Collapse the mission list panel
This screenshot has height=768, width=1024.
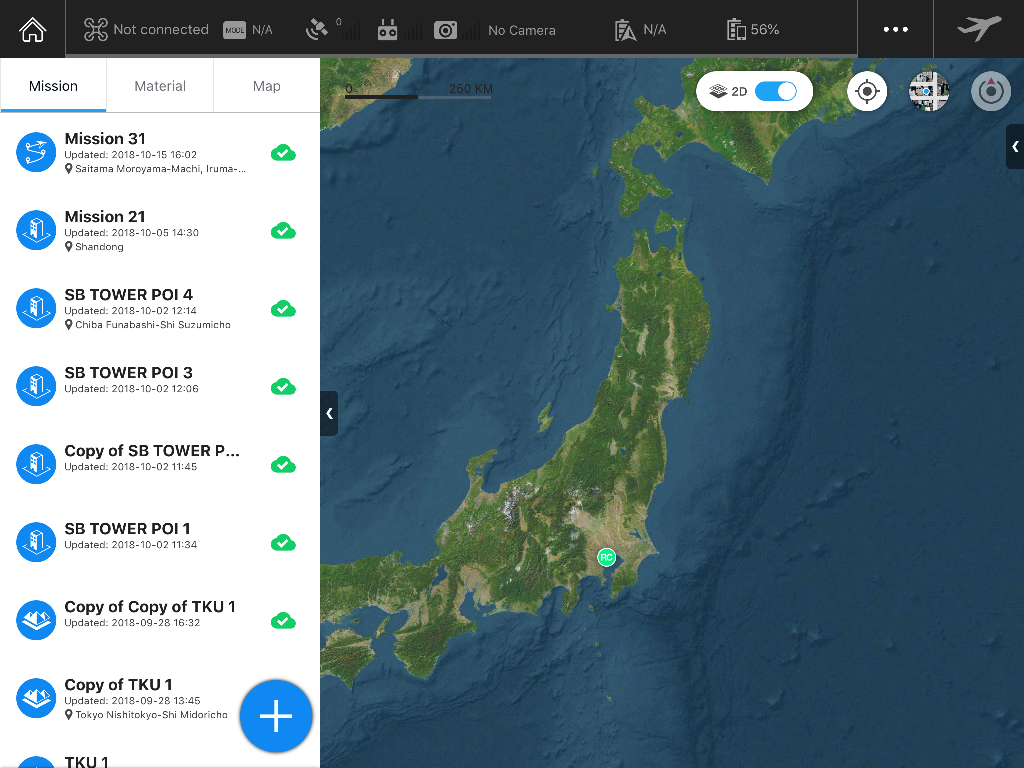329,413
